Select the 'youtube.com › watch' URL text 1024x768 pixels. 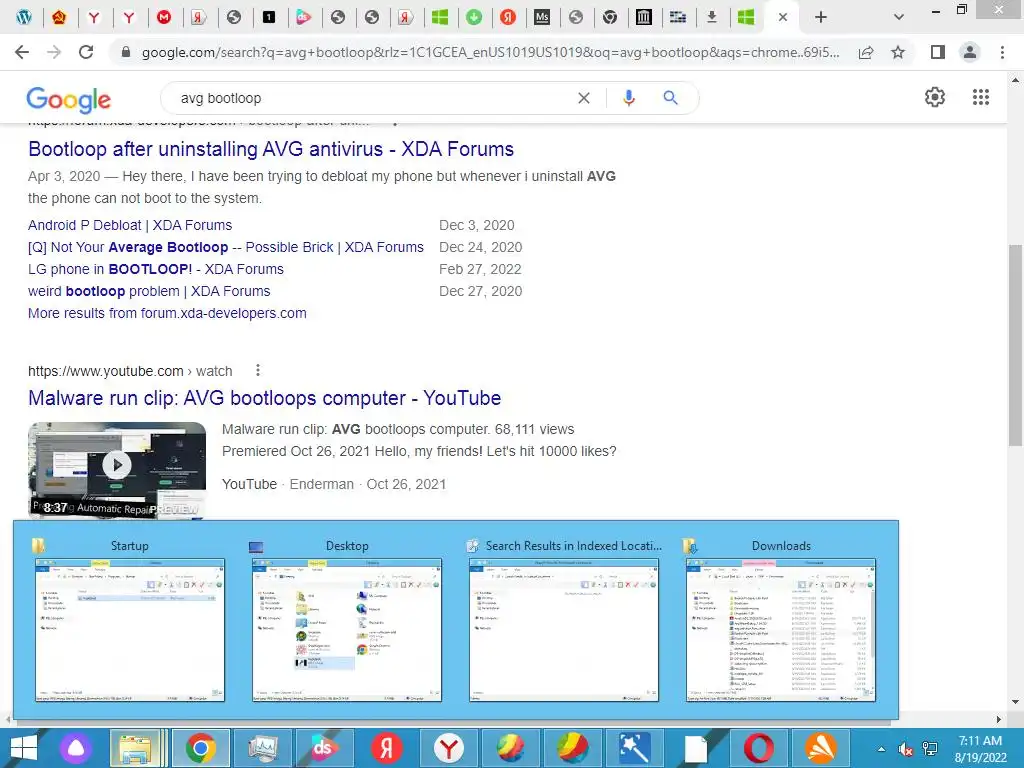click(130, 371)
